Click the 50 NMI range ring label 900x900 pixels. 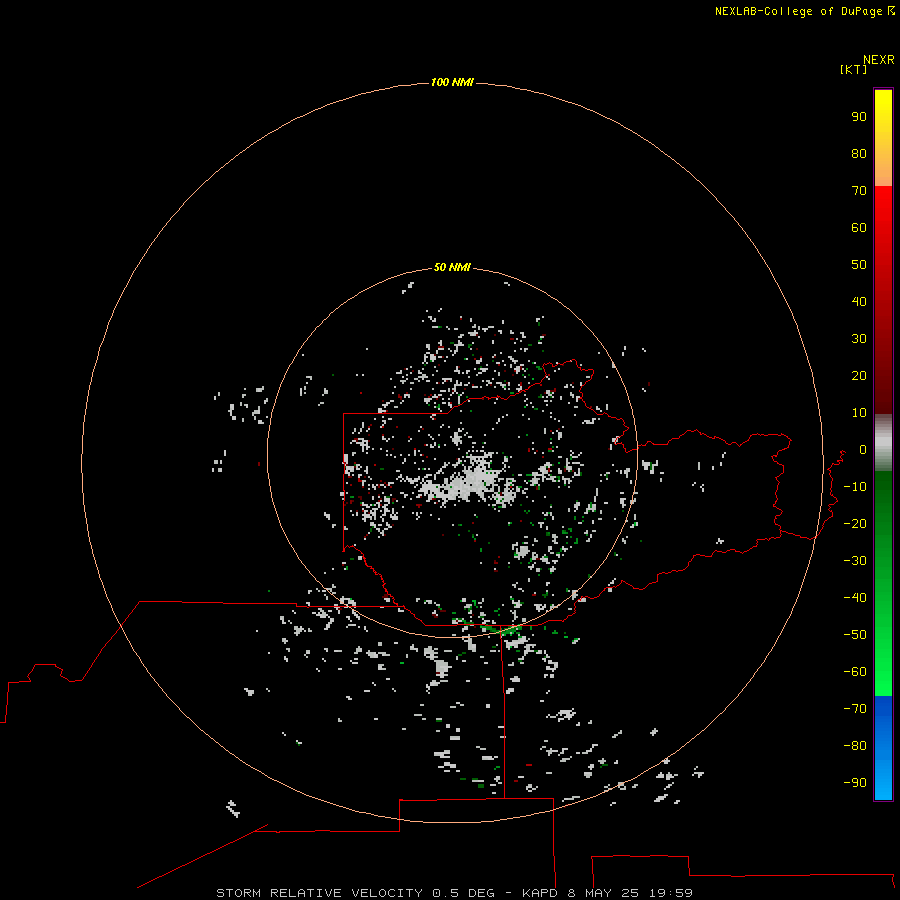[x=452, y=267]
